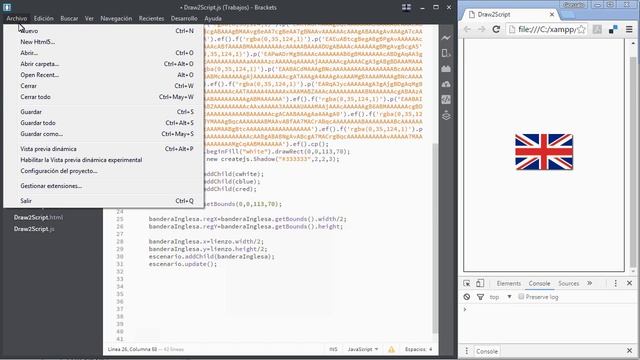Click the cloud upload icon in Brackets sidebar

pyautogui.click(x=446, y=84)
